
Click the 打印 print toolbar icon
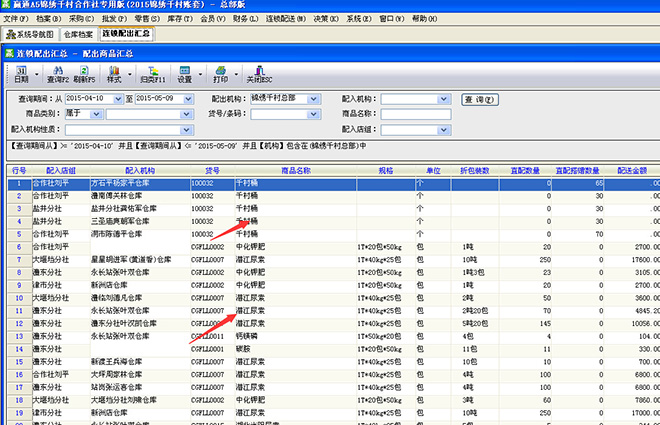[220, 73]
